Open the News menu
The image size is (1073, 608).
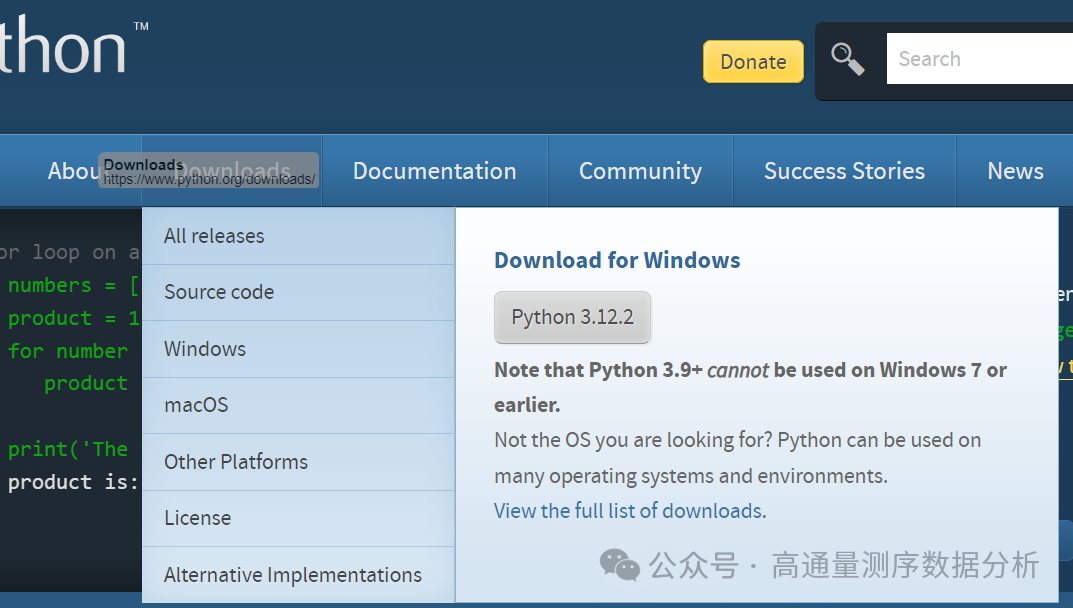tap(1016, 170)
